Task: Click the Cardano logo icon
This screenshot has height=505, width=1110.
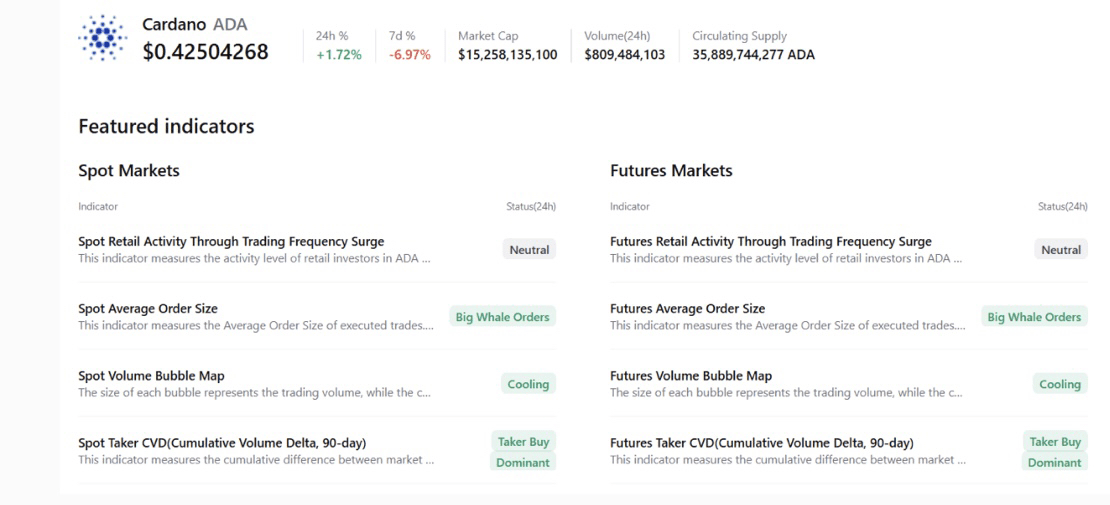Action: coord(102,40)
